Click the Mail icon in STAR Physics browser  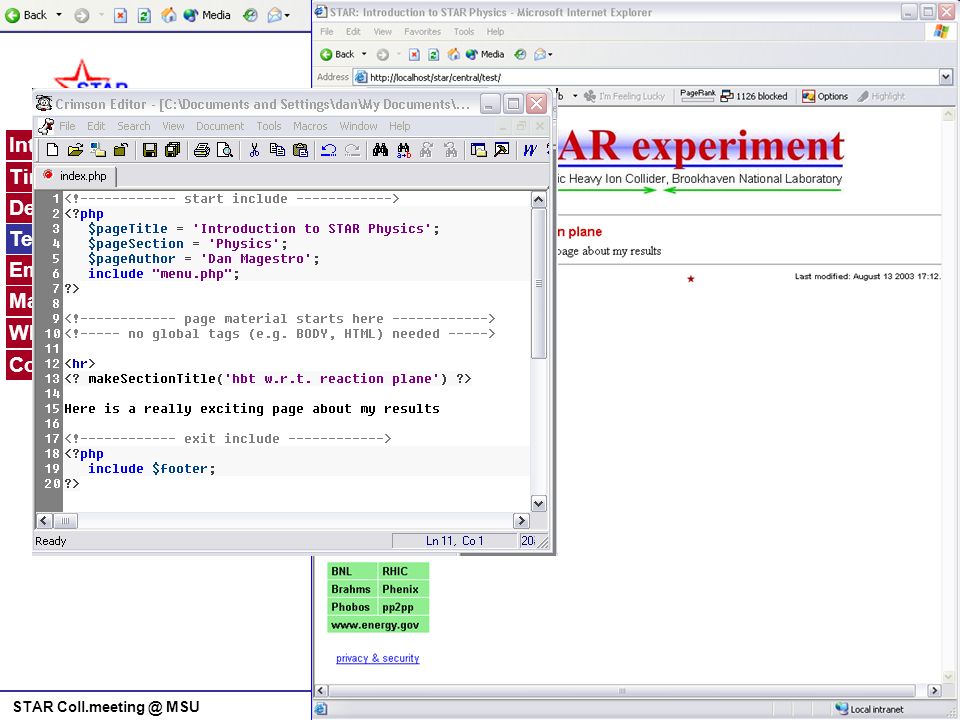point(539,54)
